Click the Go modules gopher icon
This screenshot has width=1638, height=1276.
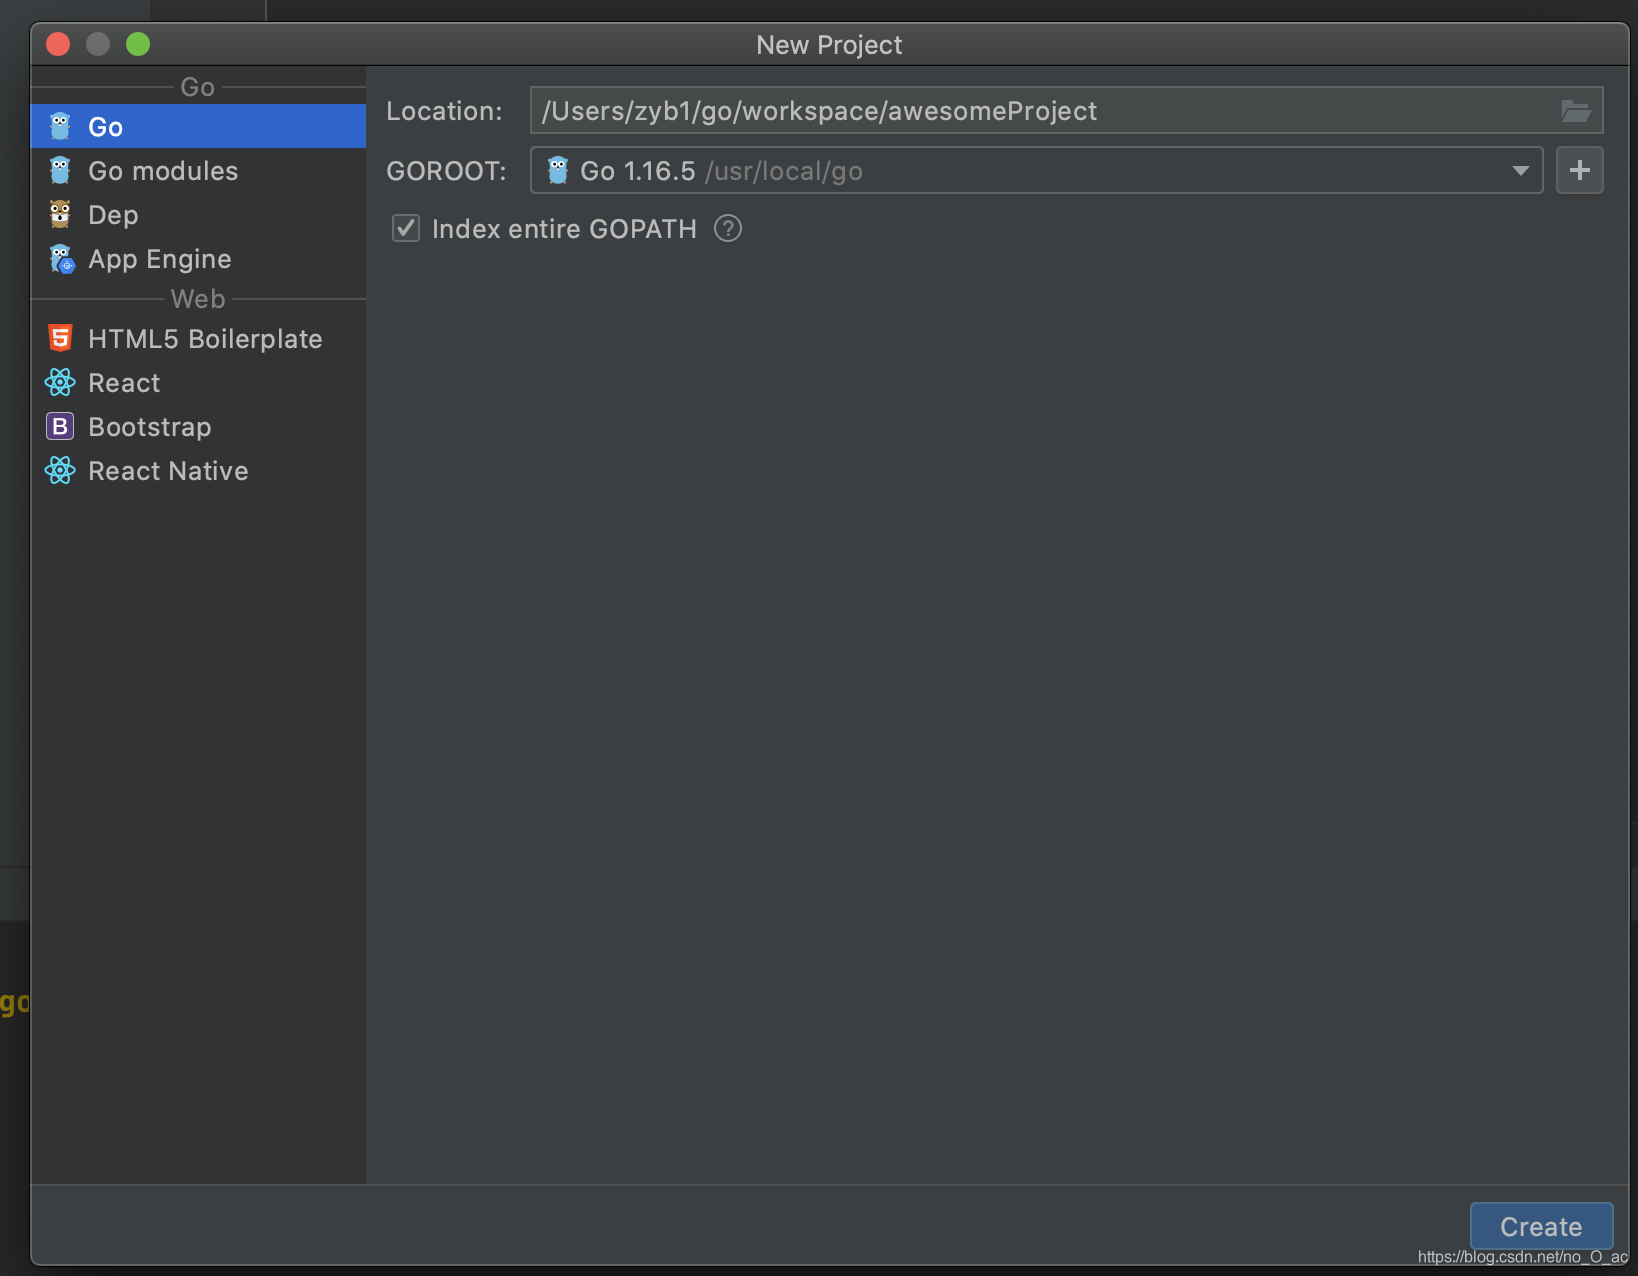click(x=60, y=171)
